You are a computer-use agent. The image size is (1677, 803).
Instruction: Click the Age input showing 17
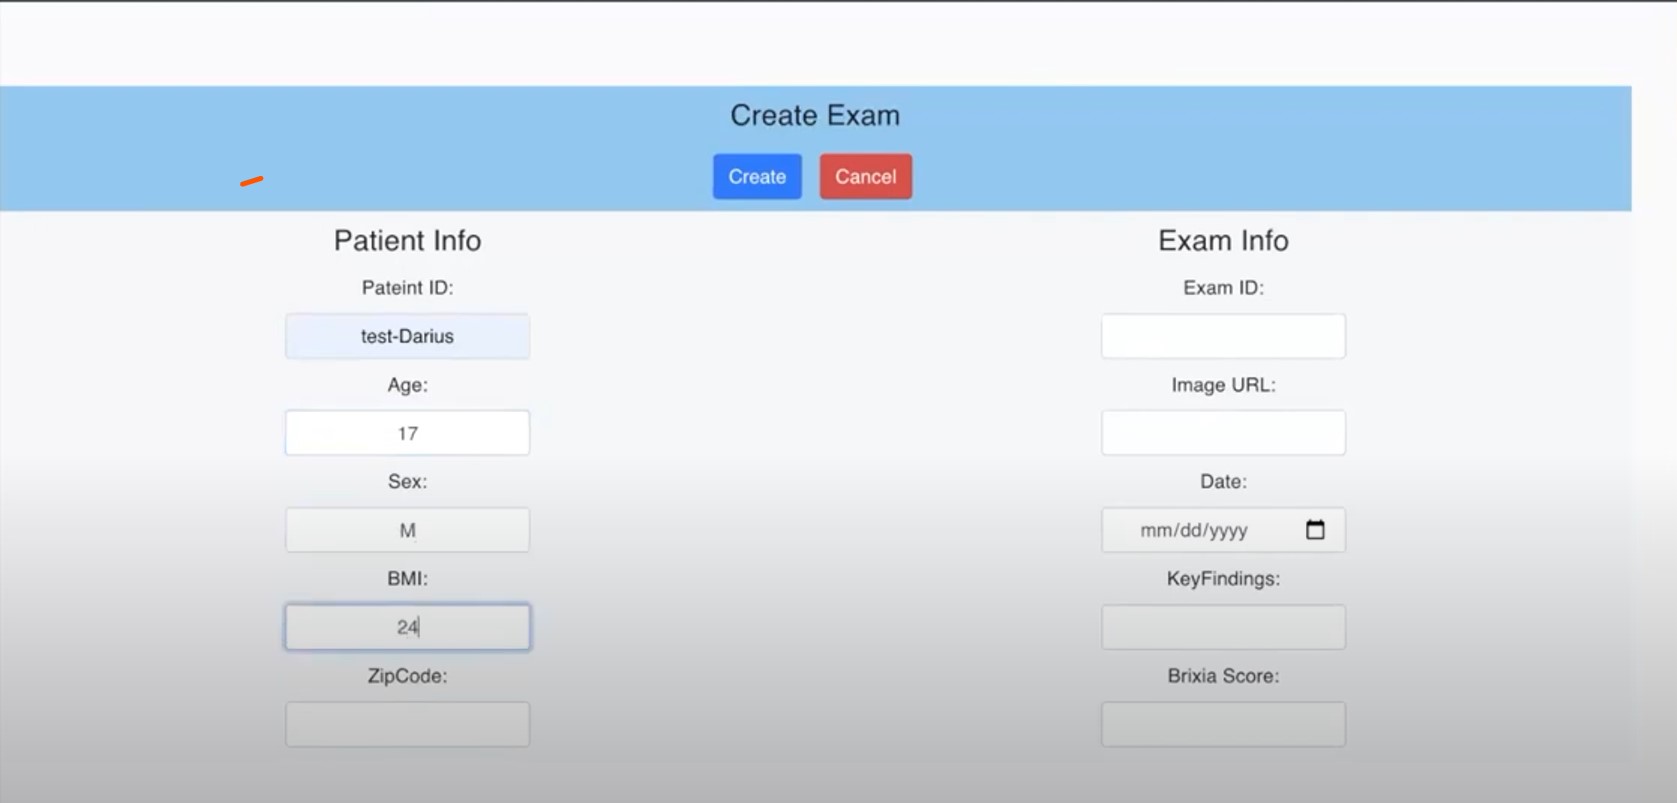407,433
